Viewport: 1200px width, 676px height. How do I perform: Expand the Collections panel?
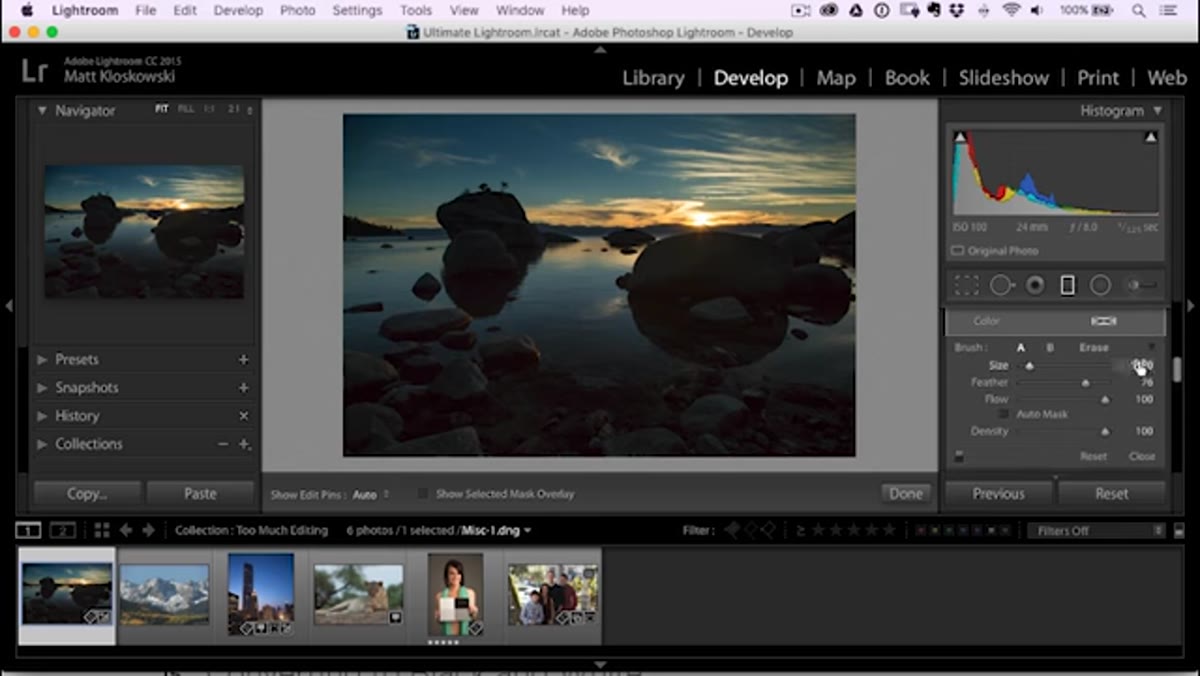tap(43, 444)
